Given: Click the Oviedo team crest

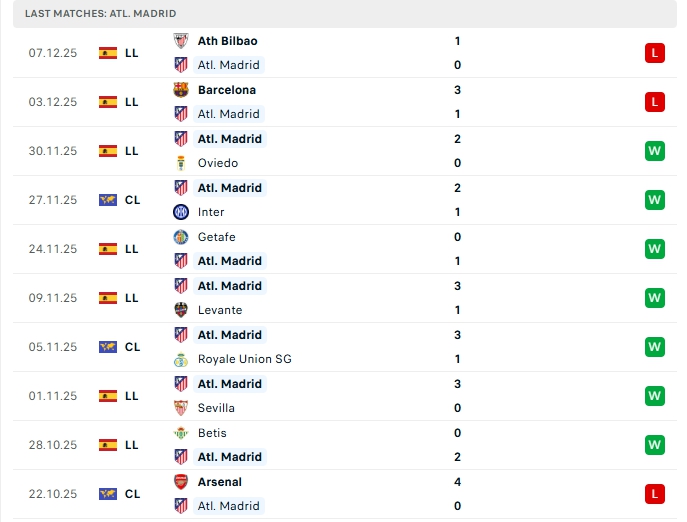Looking at the screenshot, I should pos(181,163).
